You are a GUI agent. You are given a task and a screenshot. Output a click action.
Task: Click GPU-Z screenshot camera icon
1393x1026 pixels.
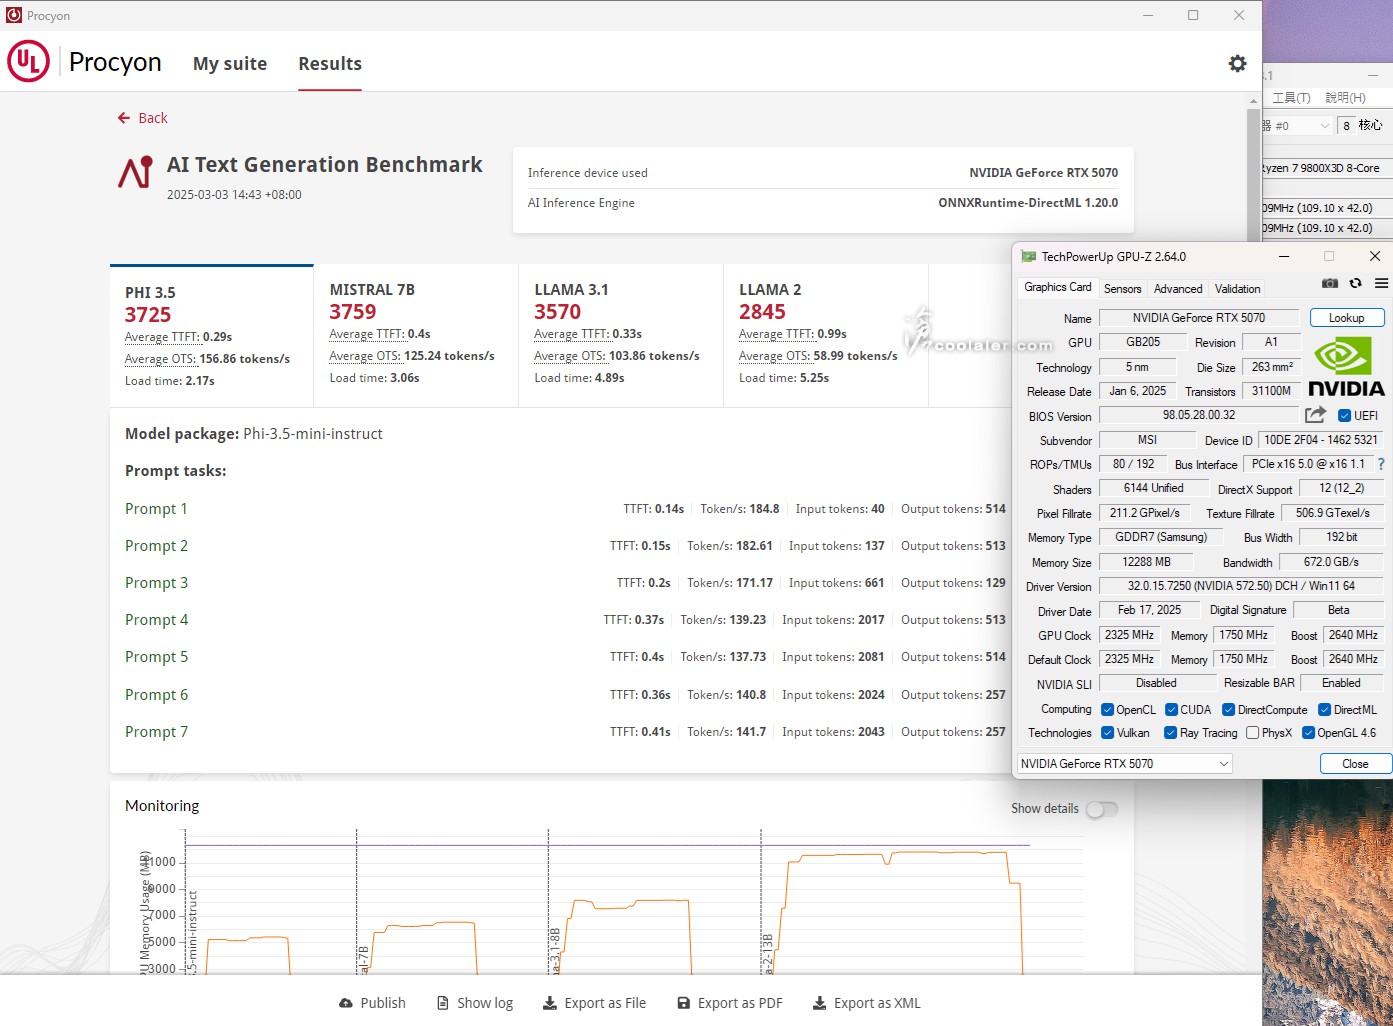click(x=1330, y=284)
